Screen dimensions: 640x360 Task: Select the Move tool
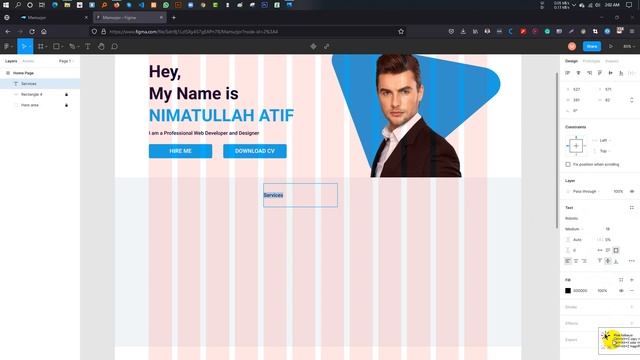pyautogui.click(x=24, y=47)
